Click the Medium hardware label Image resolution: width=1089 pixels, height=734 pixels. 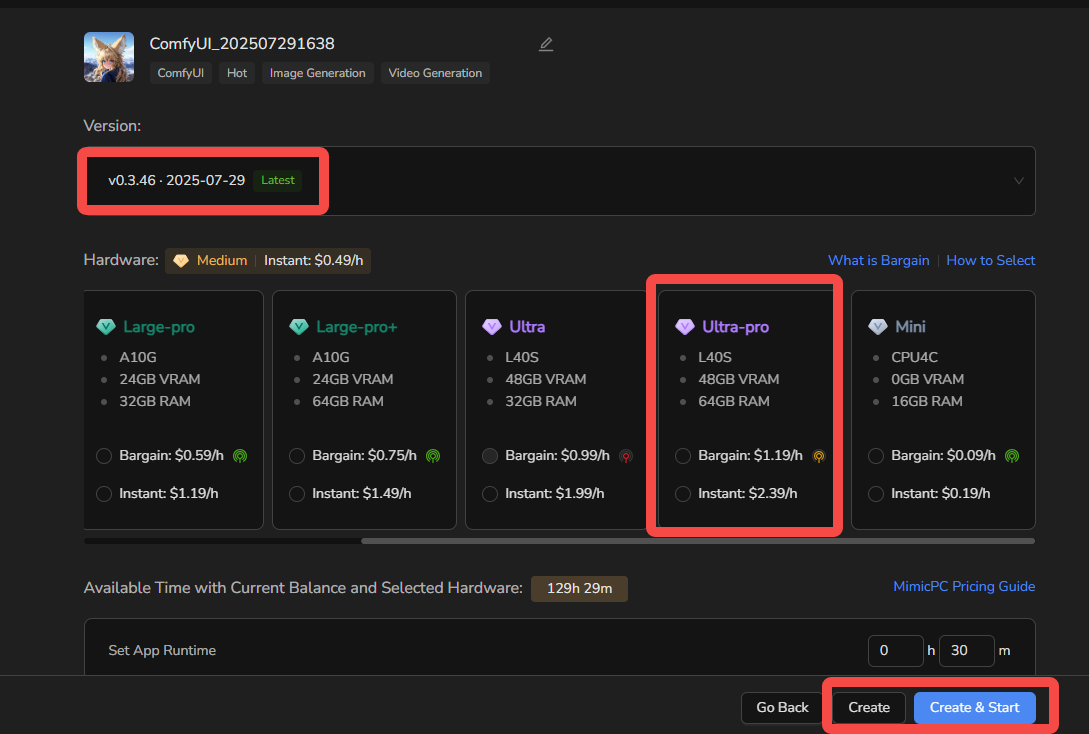[222, 261]
